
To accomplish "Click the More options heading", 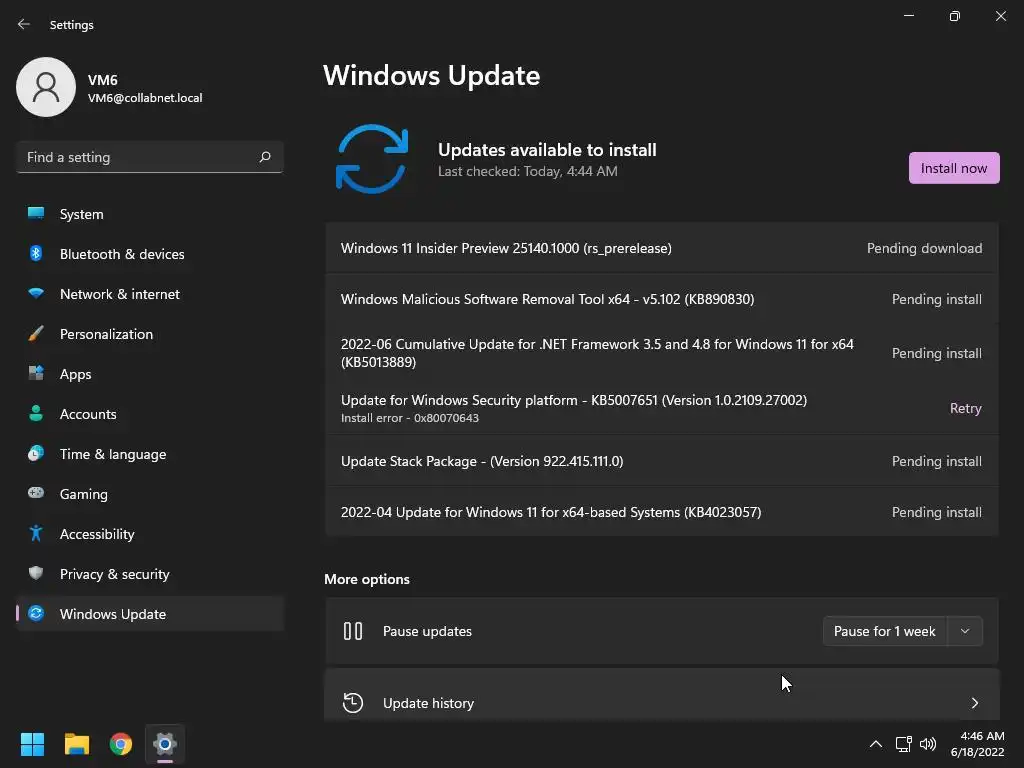I will [x=367, y=579].
